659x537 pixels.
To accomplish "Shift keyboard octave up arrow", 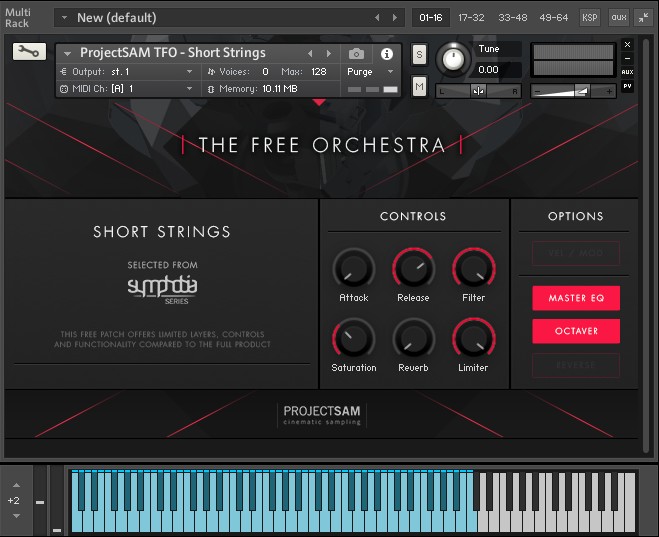I will pyautogui.click(x=16, y=485).
